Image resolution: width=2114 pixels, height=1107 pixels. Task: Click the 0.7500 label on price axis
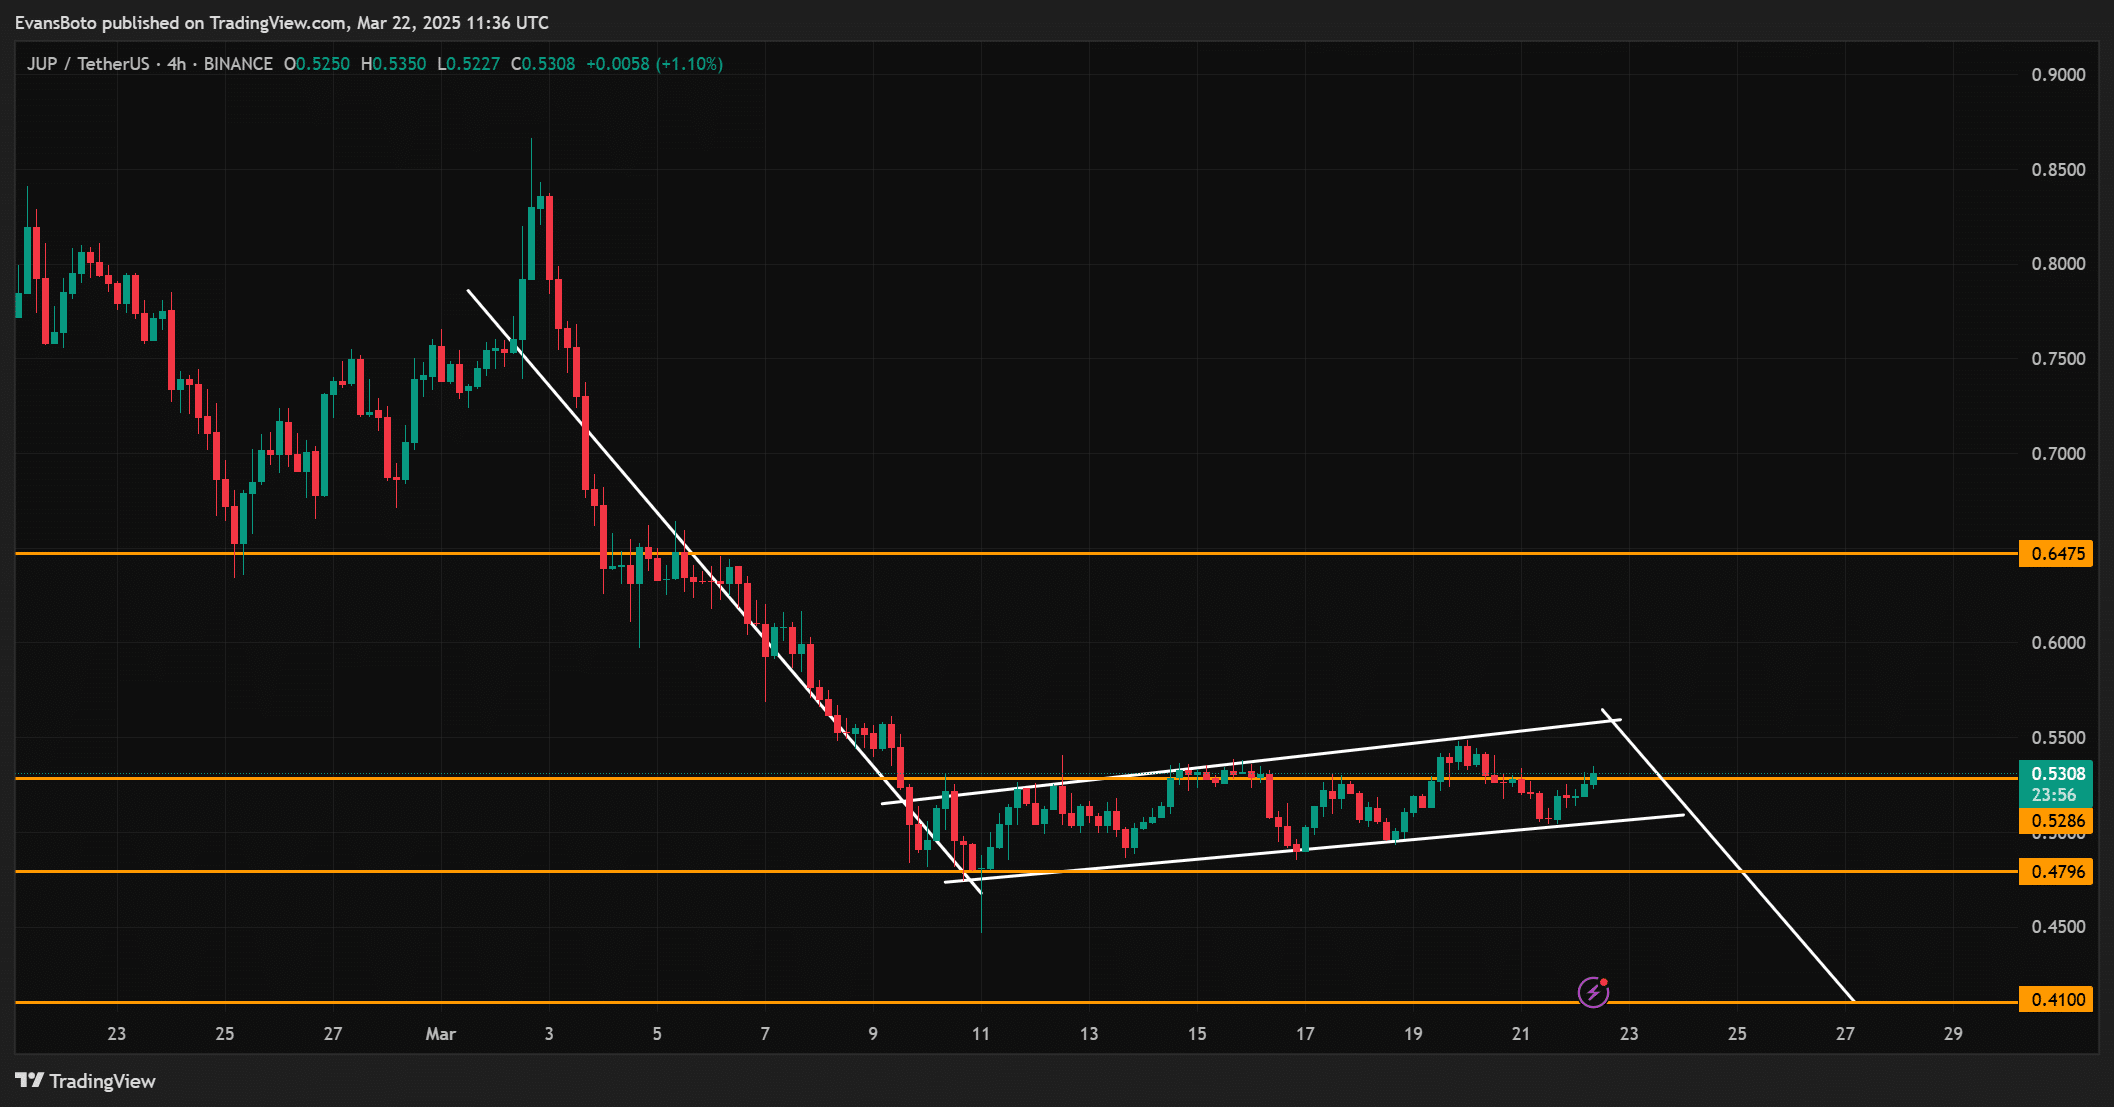click(2058, 359)
